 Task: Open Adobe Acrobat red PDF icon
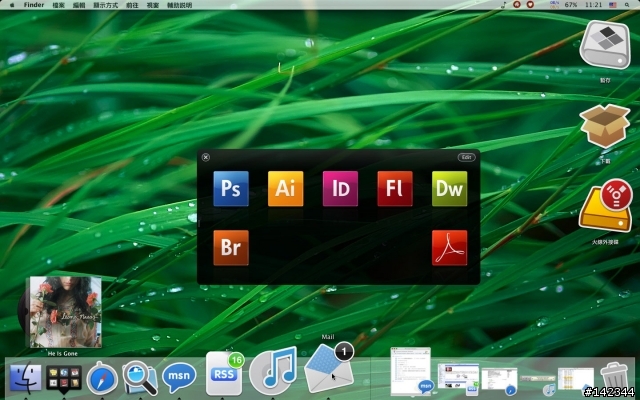[x=449, y=248]
